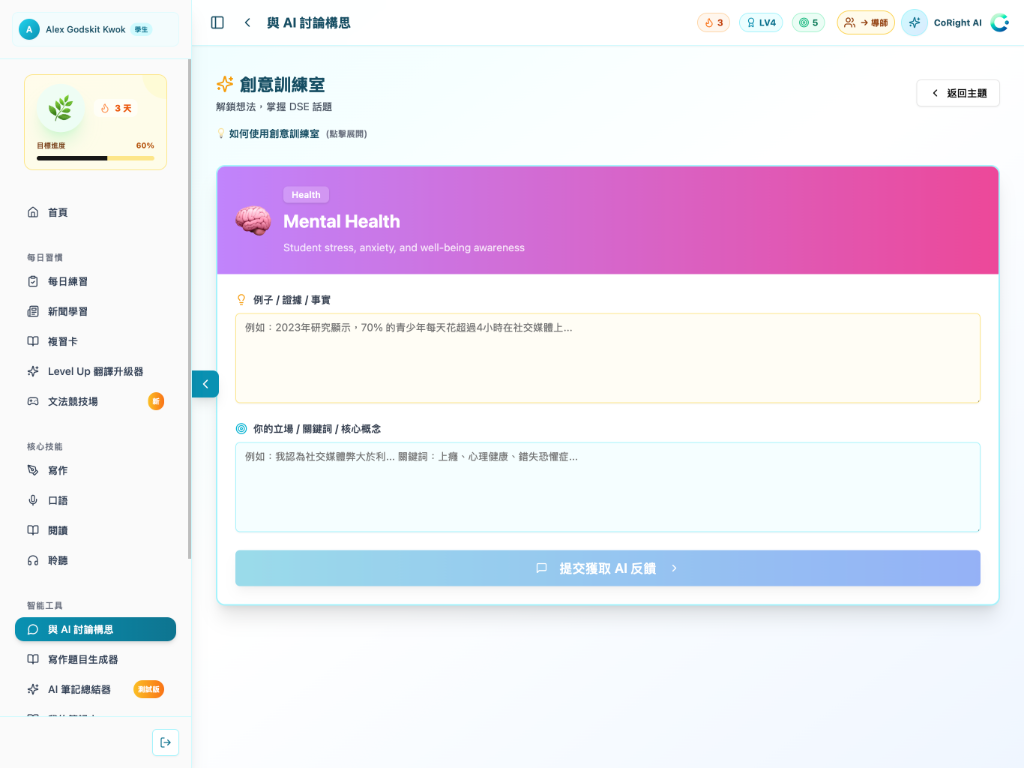Image resolution: width=1024 pixels, height=768 pixels.
Task: Click the clipboard icon beside 每日練習
Action: pyautogui.click(x=33, y=281)
